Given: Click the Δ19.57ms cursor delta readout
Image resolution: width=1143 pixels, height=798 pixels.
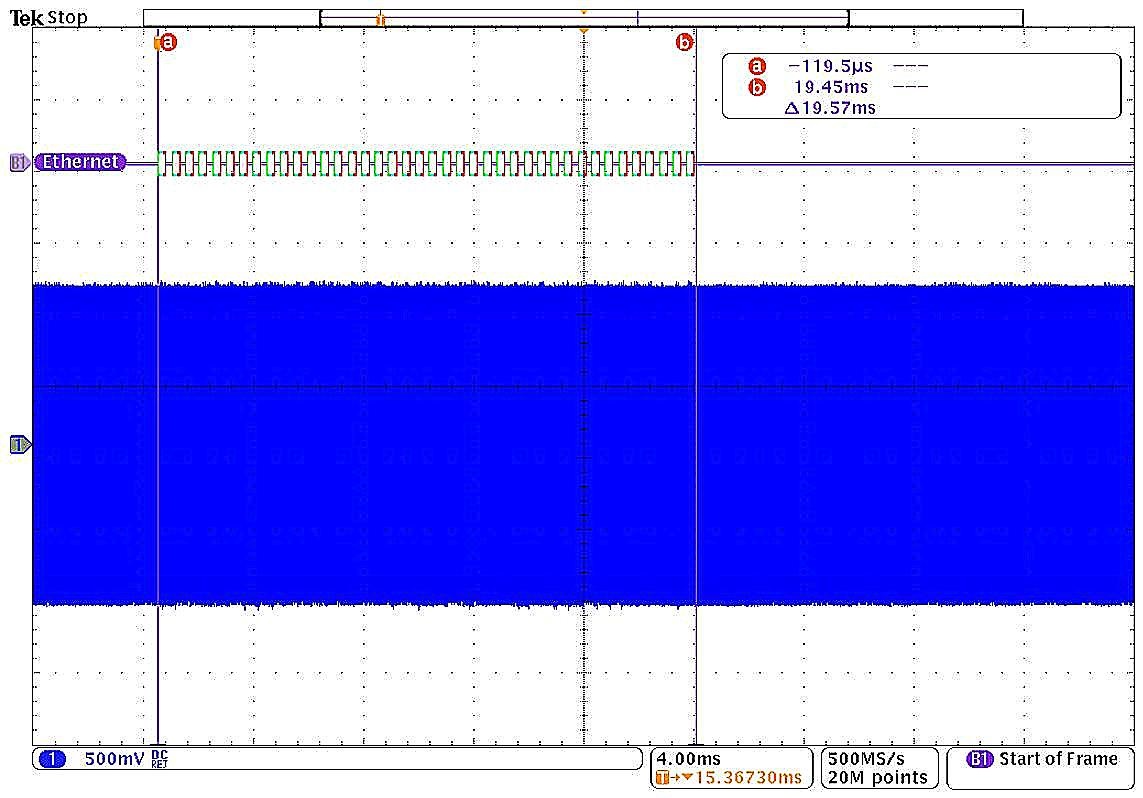Looking at the screenshot, I should pos(830,107).
